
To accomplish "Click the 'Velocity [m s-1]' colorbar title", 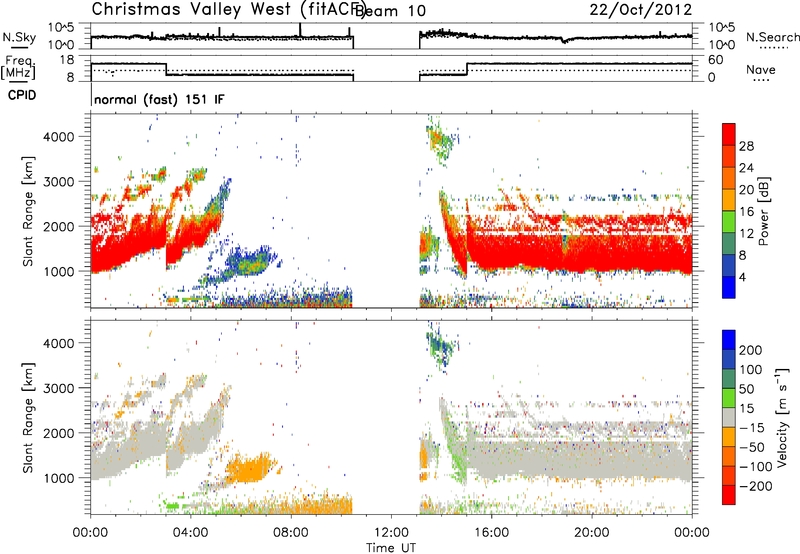I will [782, 417].
